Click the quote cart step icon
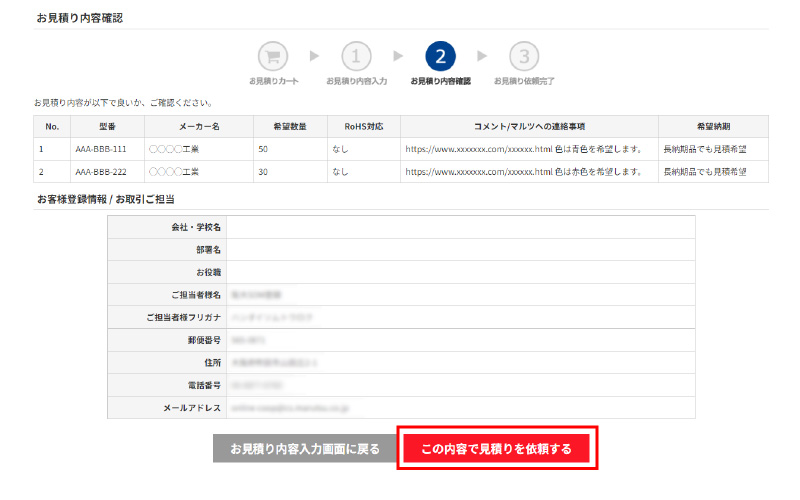 (273, 56)
